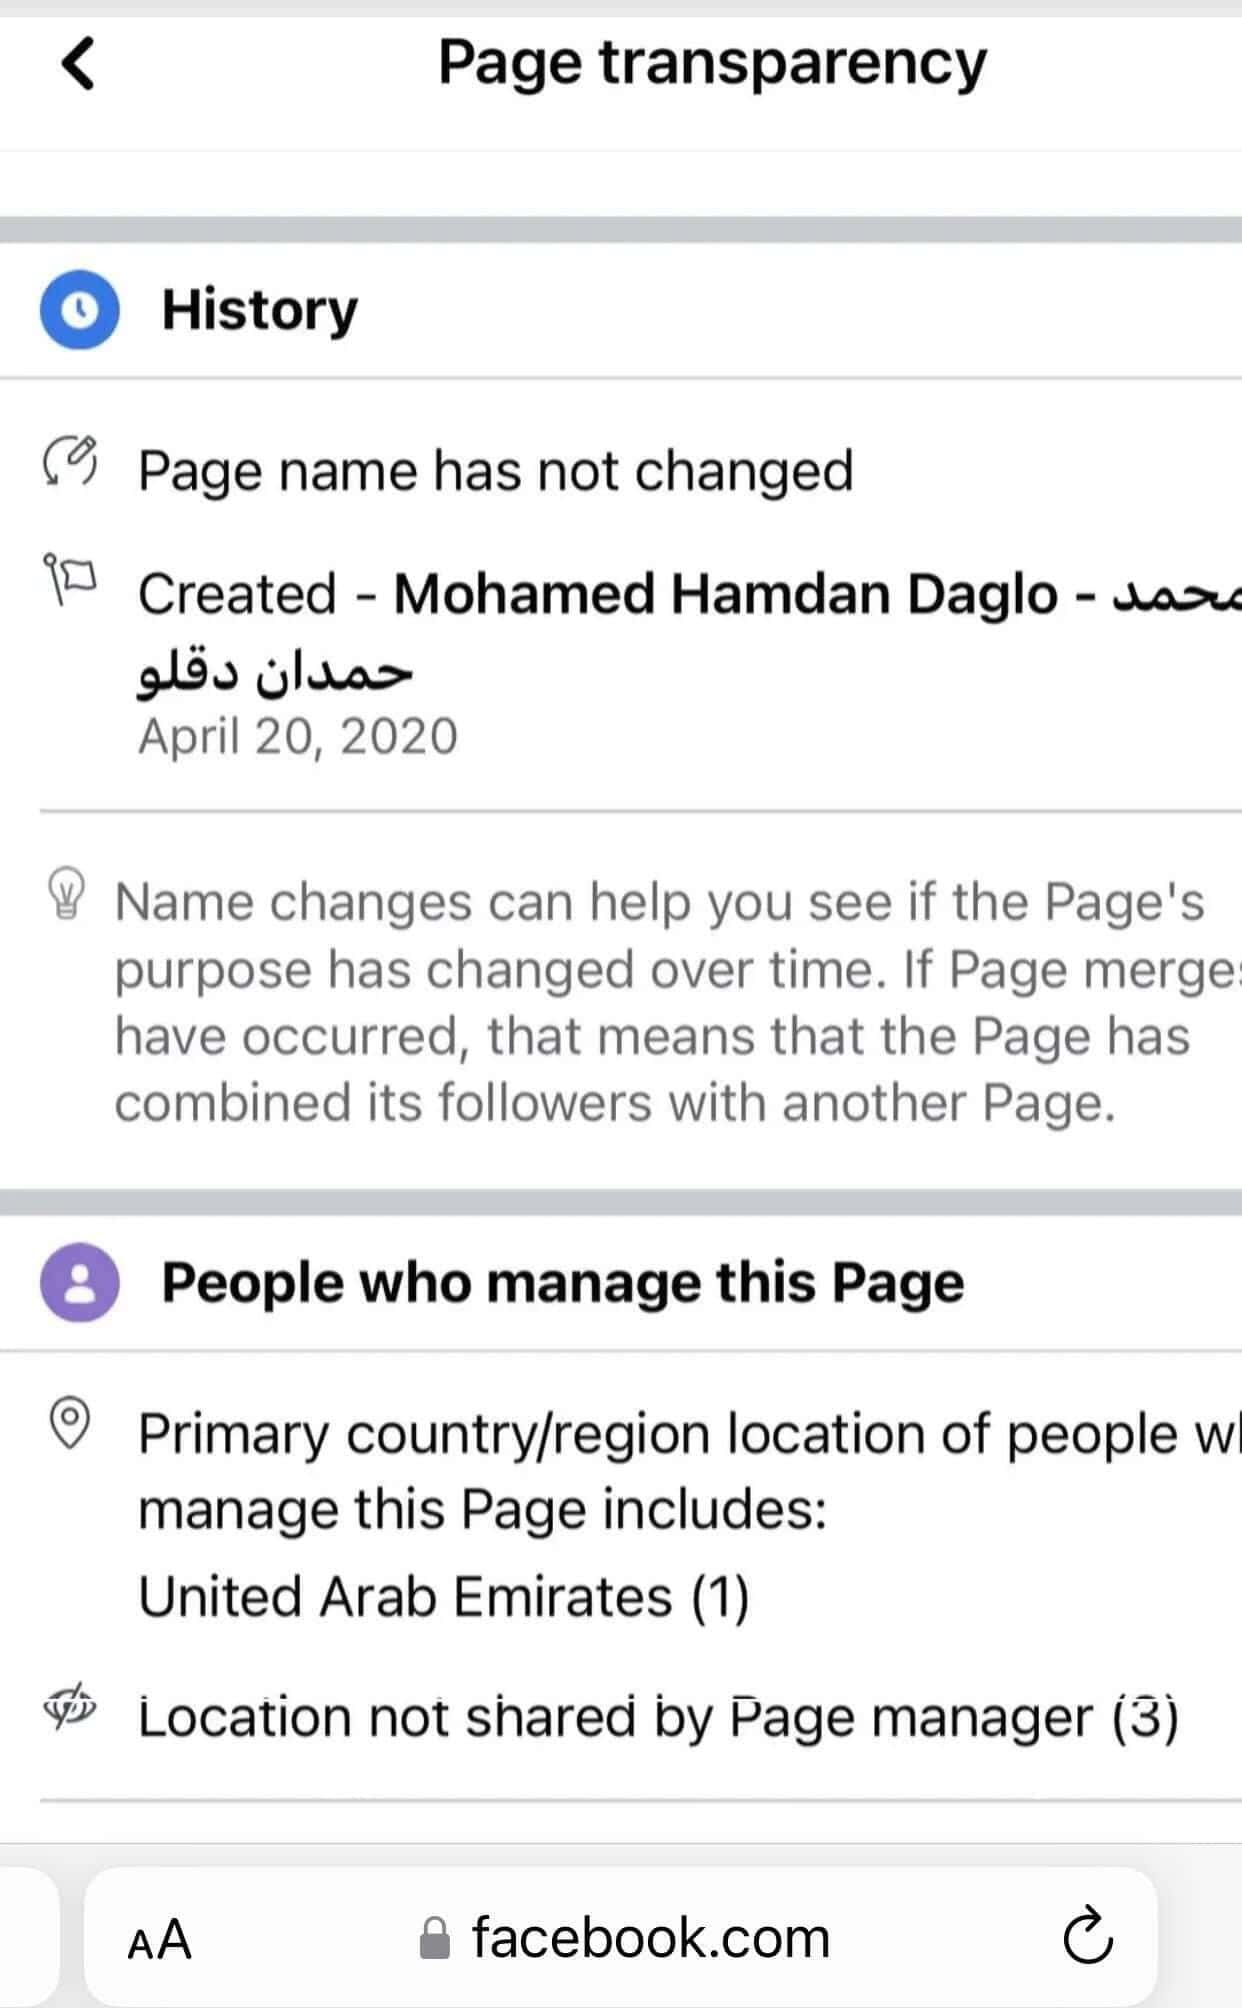This screenshot has height=2008, width=1242.
Task: Click Location not shared by Page manager row
Action: click(658, 1717)
